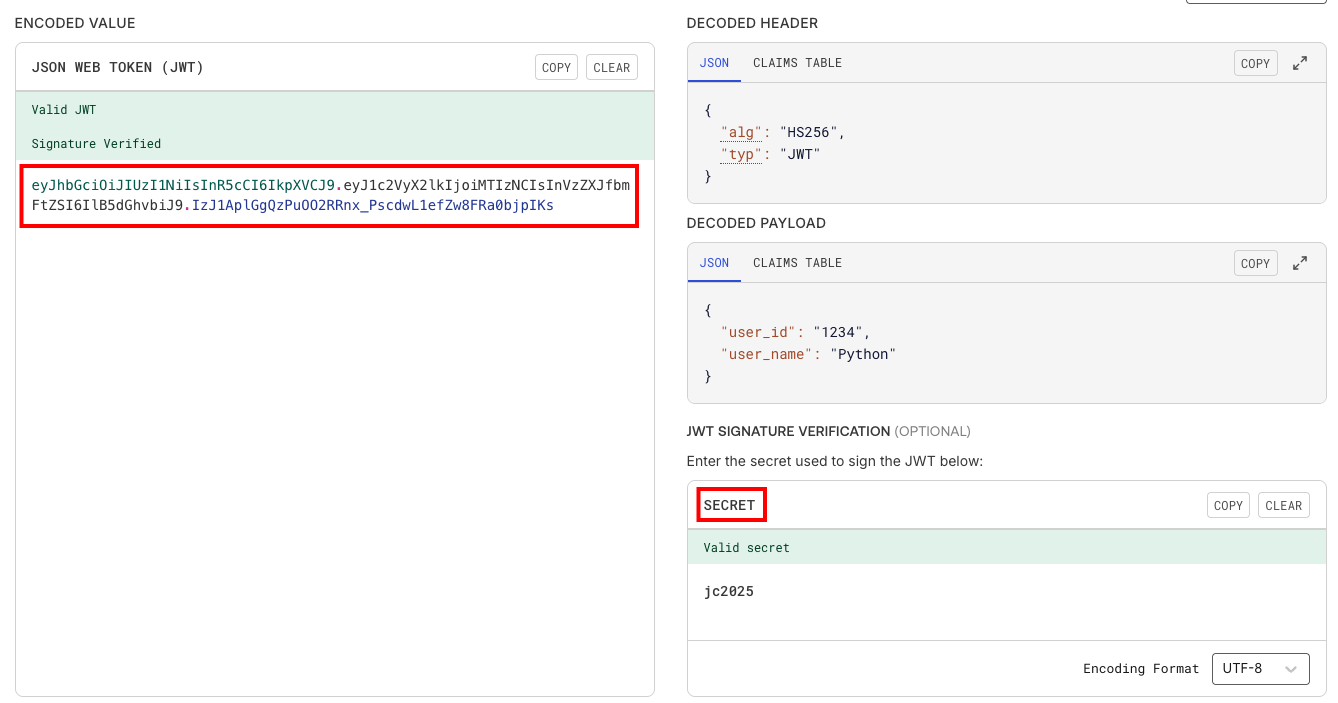Expand the Decoded Header panel to fullscreen
1338x703 pixels.
point(1300,63)
